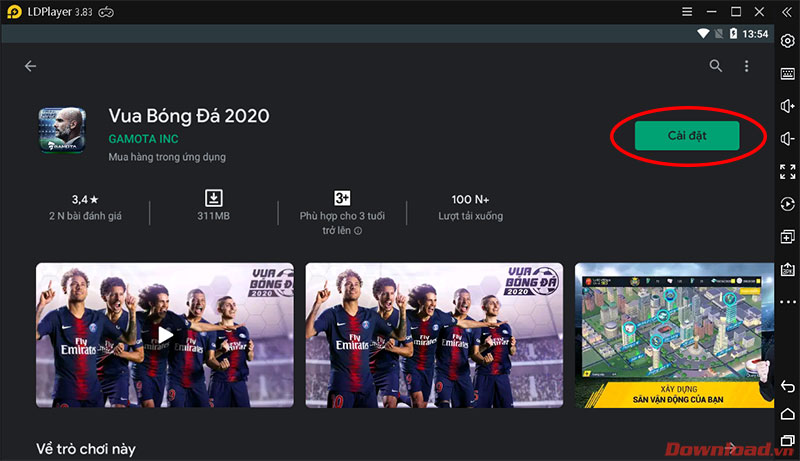
Task: Open the operation recorder icon
Action: click(787, 204)
